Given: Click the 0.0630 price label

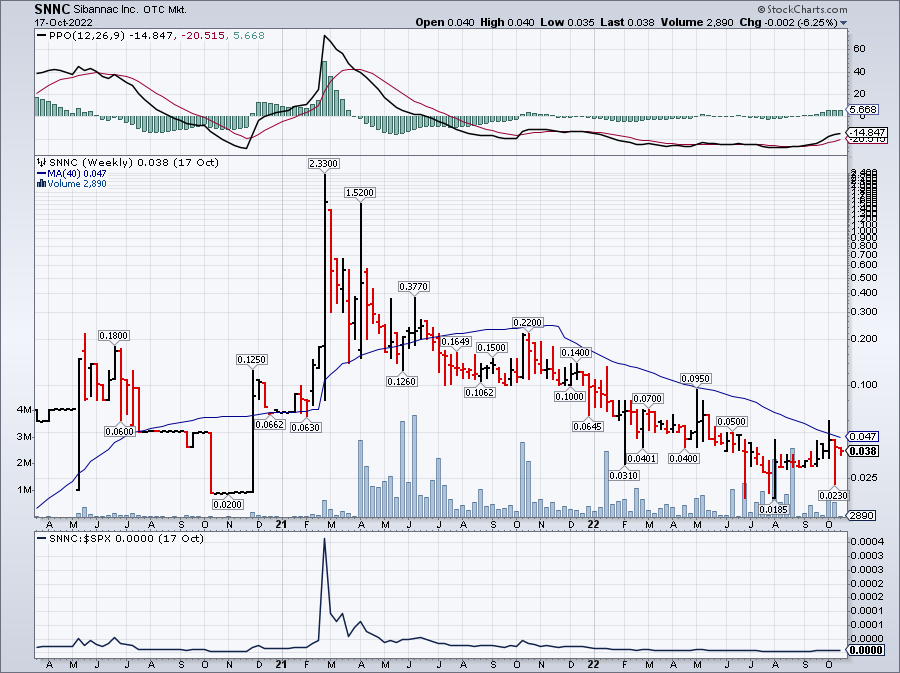Looking at the screenshot, I should (x=305, y=427).
